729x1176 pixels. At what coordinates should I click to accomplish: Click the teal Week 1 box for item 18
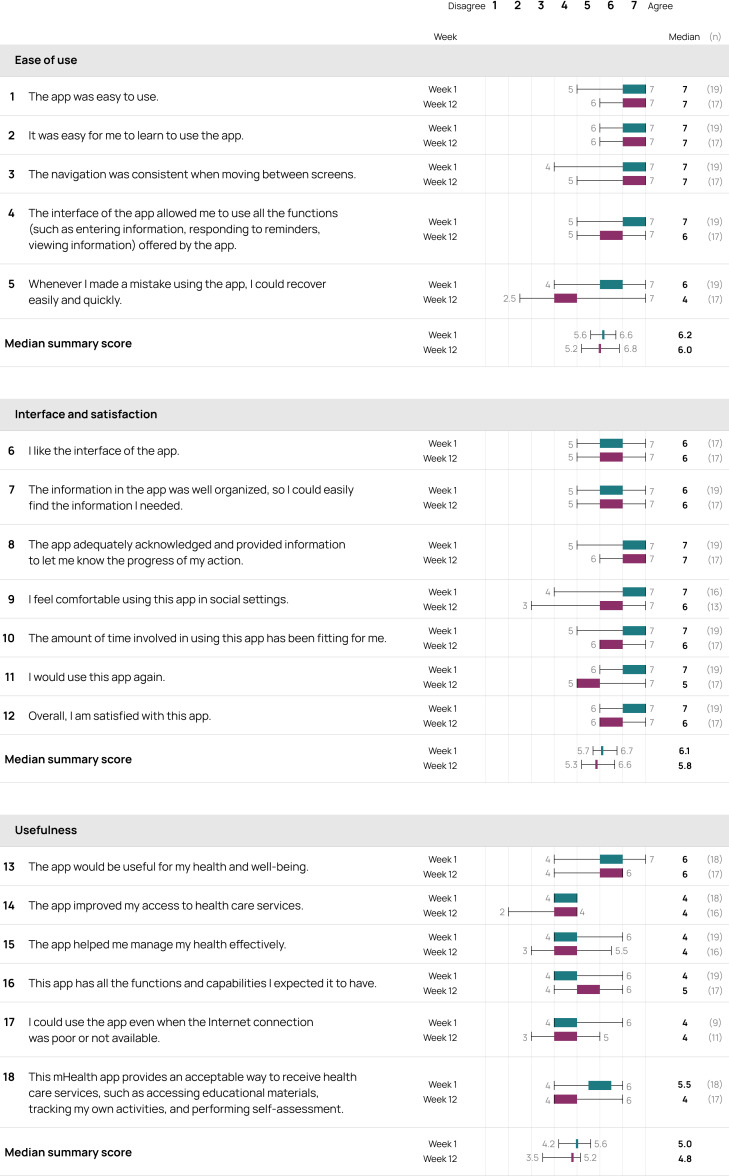(600, 1084)
